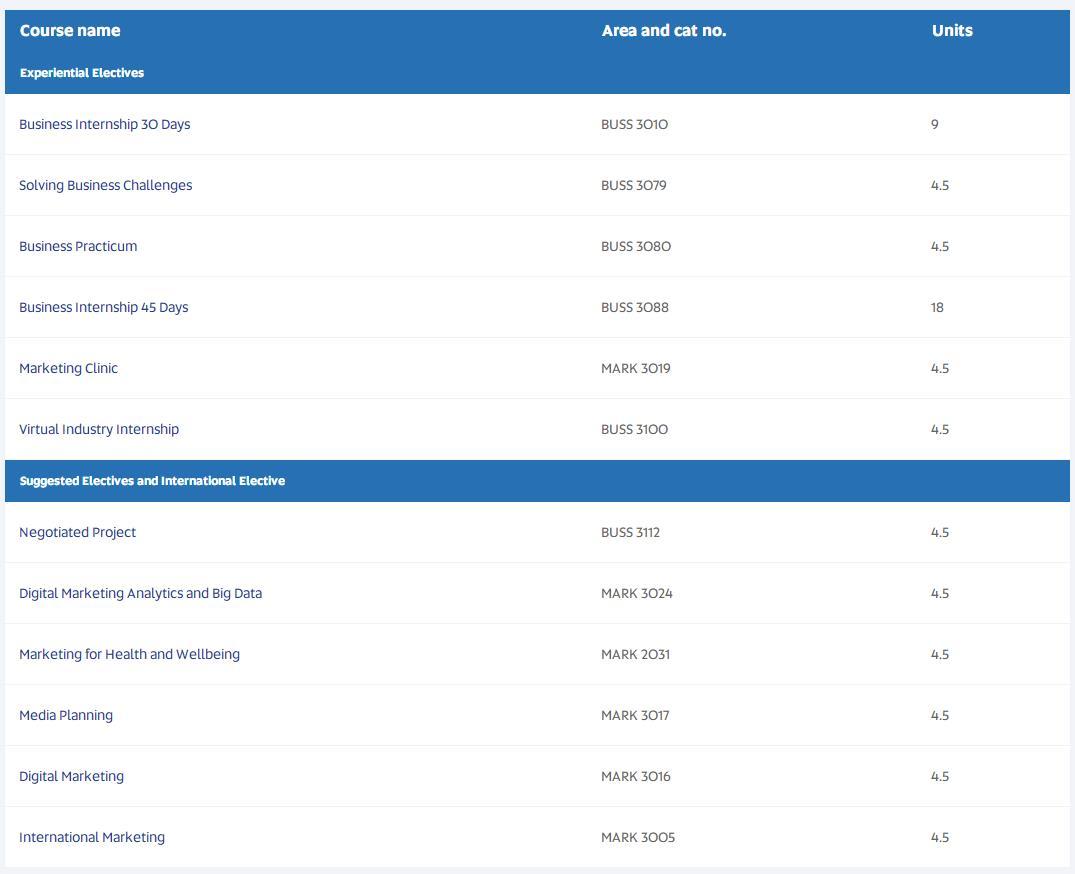The image size is (1075, 874).
Task: Click catalogue code MARK 3024
Action: [x=636, y=593]
